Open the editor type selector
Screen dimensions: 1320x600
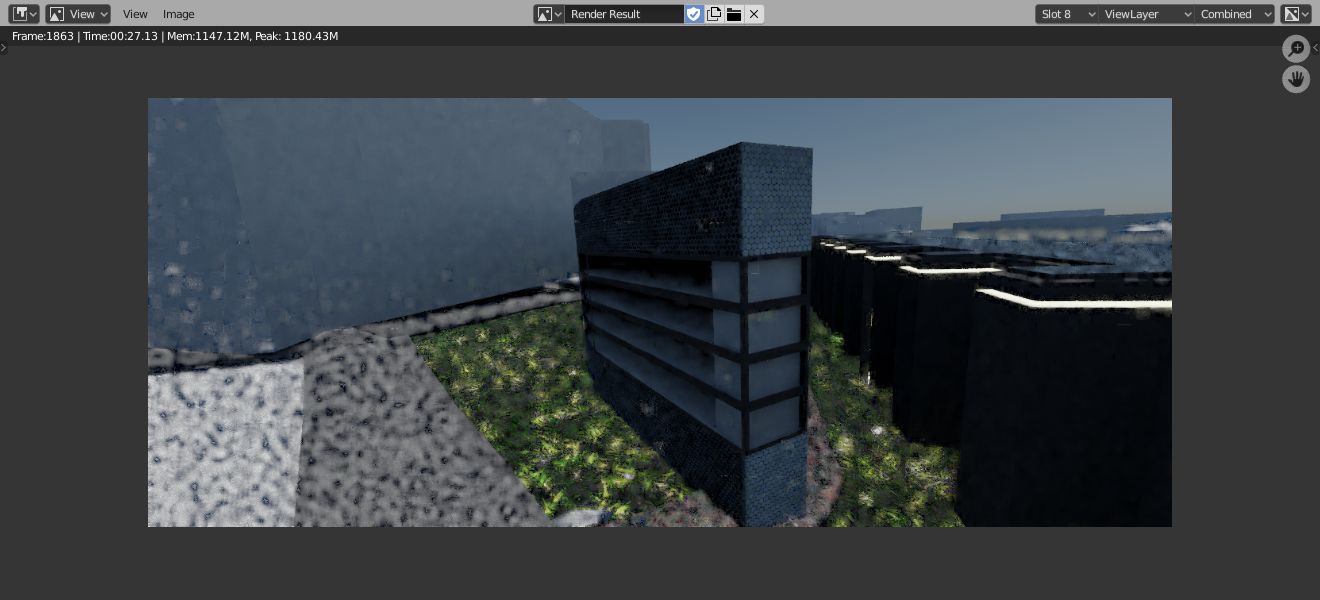point(24,14)
